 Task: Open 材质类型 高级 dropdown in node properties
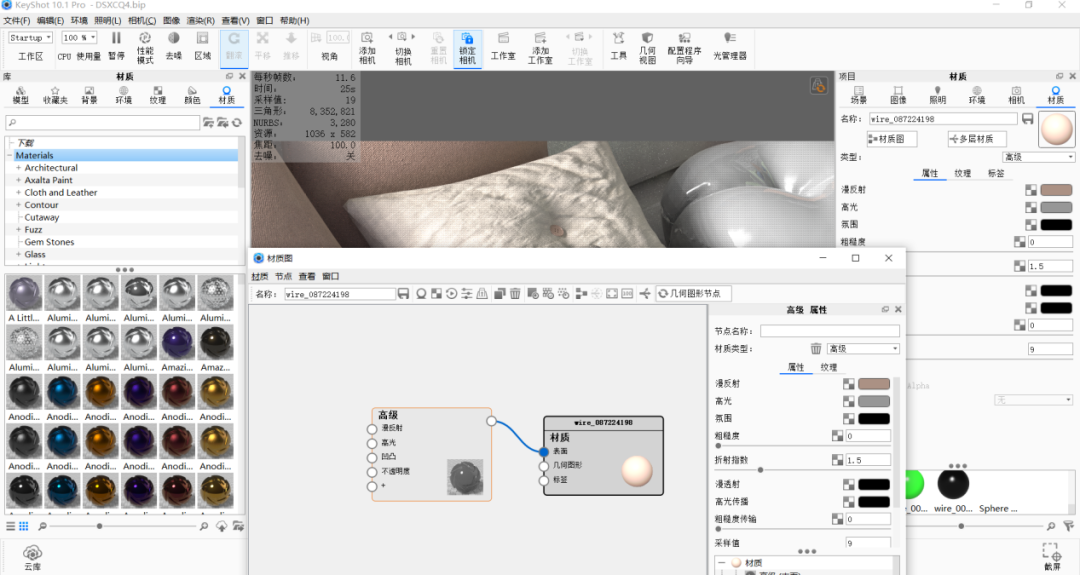pyautogui.click(x=863, y=348)
